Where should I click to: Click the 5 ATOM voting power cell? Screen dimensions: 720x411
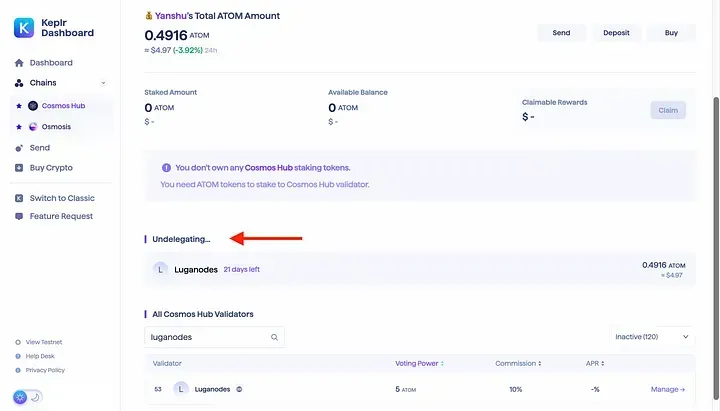tap(405, 389)
